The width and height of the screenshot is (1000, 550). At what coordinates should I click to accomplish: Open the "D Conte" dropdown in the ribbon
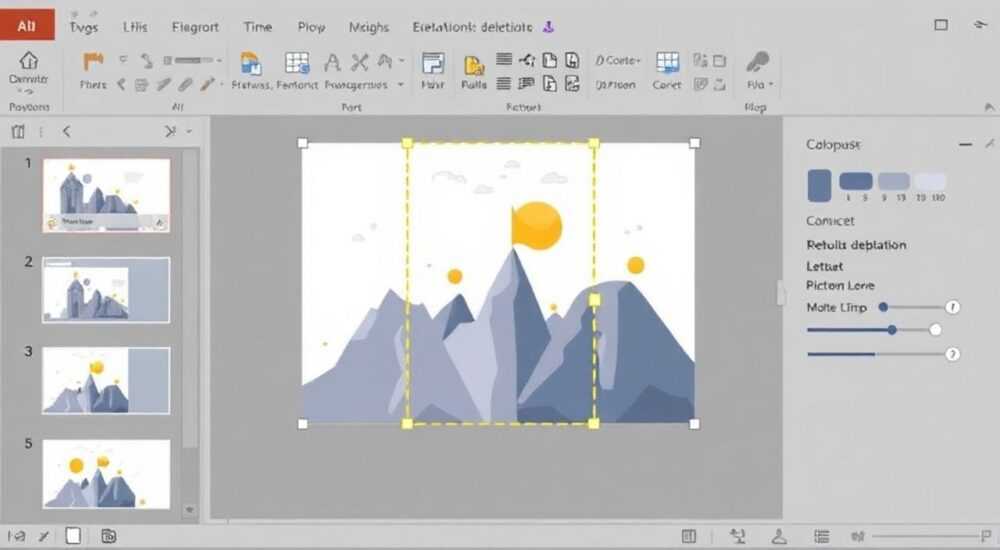pos(617,61)
